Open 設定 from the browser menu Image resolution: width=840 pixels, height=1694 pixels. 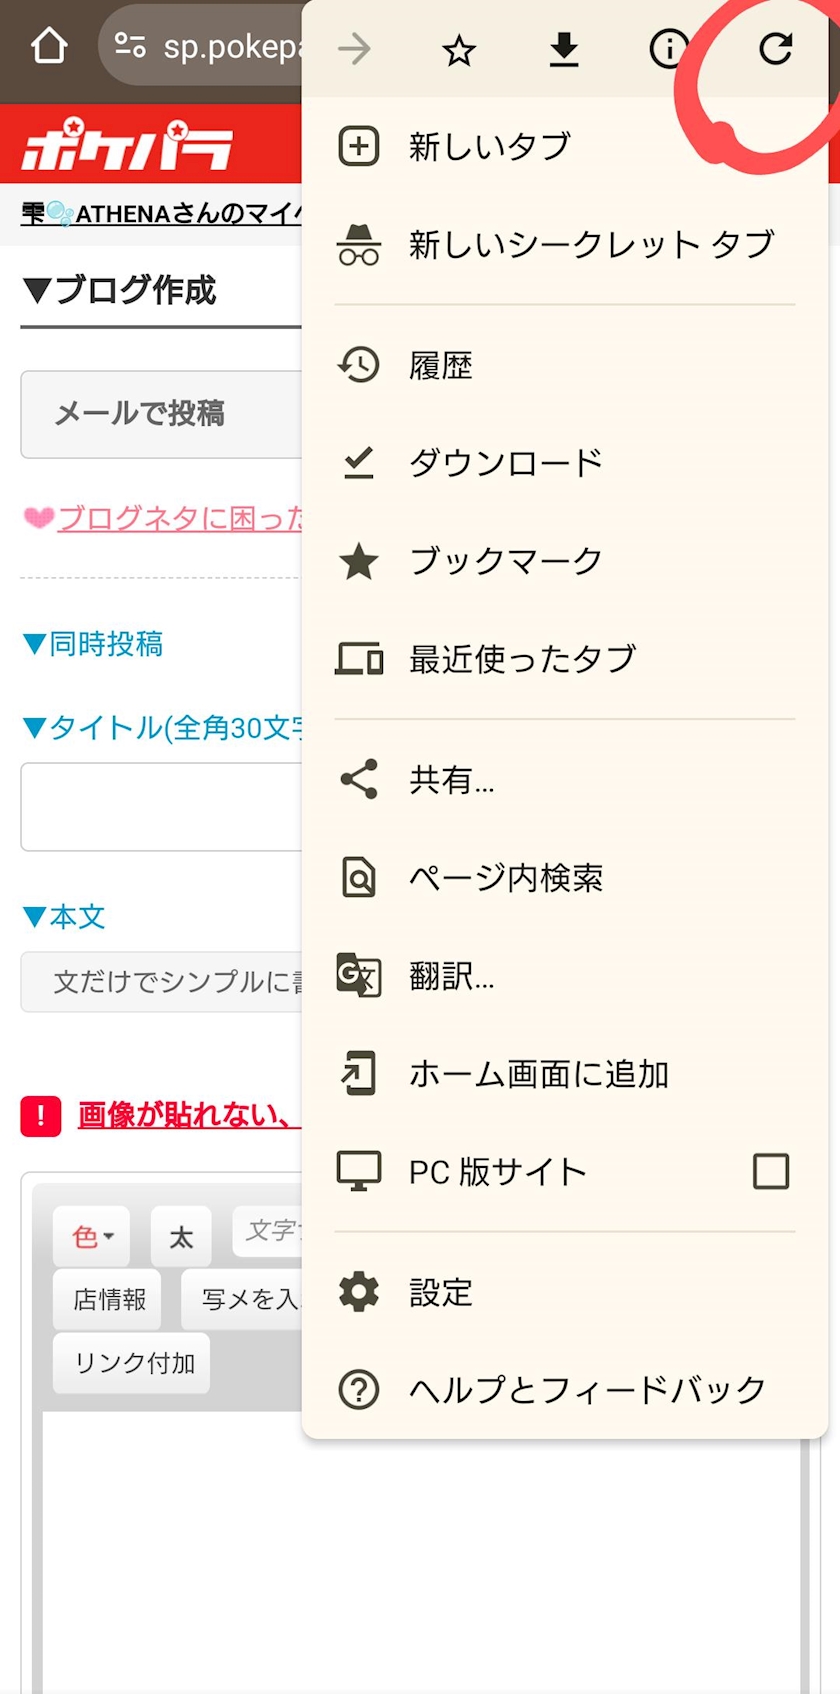[440, 1293]
